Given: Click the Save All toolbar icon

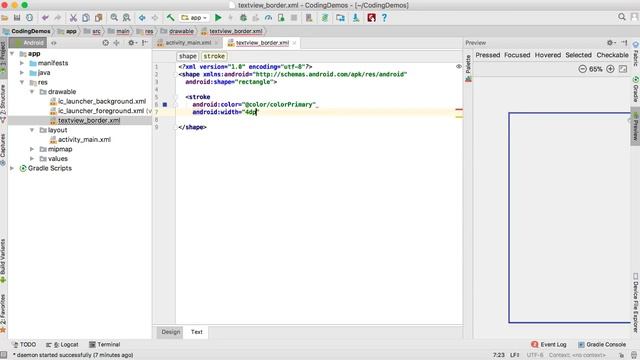Looking at the screenshot, I should pyautogui.click(x=17, y=18).
